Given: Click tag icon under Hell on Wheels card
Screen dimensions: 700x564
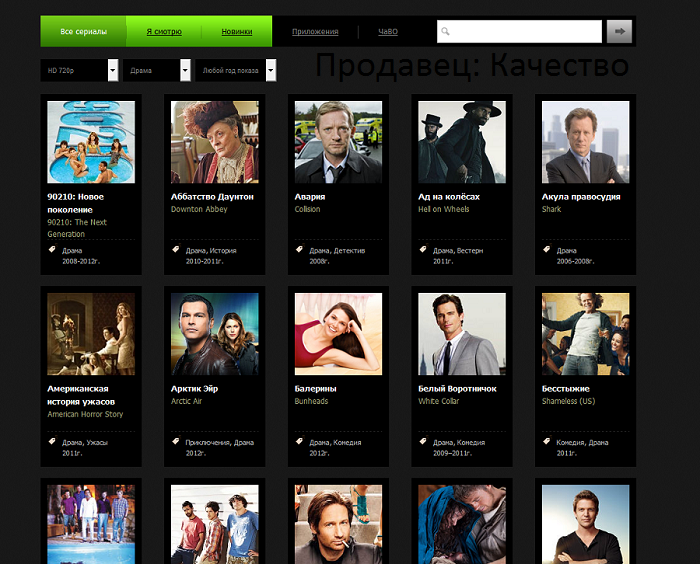Looking at the screenshot, I should 423,249.
